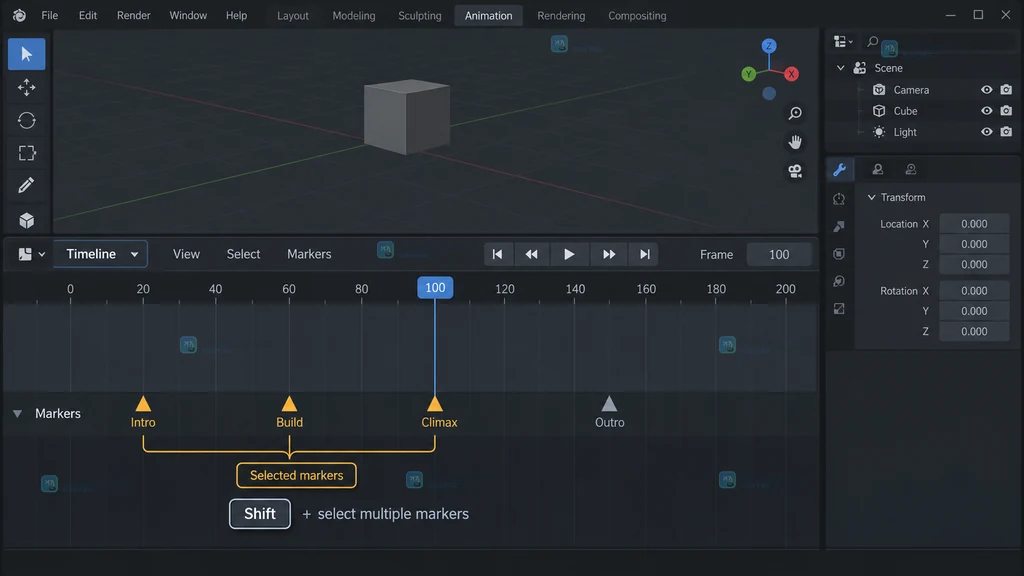Click the Rotation Z value field
The height and width of the screenshot is (576, 1024).
point(974,332)
